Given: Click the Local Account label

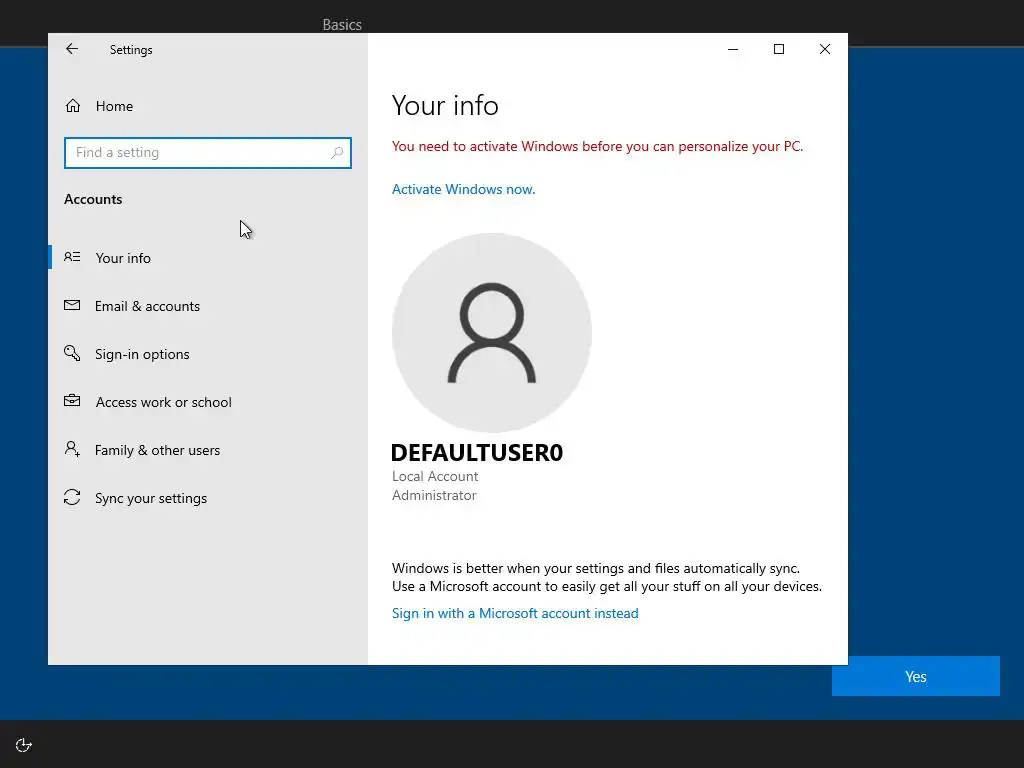Looking at the screenshot, I should click(x=435, y=476).
